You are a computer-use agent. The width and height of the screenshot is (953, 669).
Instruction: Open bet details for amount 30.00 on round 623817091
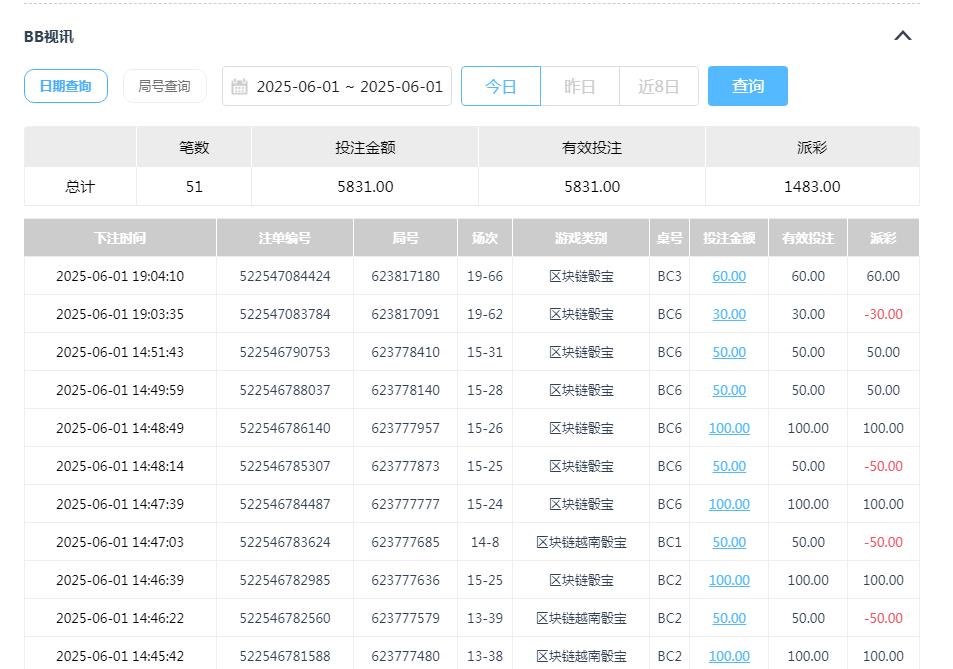(728, 314)
